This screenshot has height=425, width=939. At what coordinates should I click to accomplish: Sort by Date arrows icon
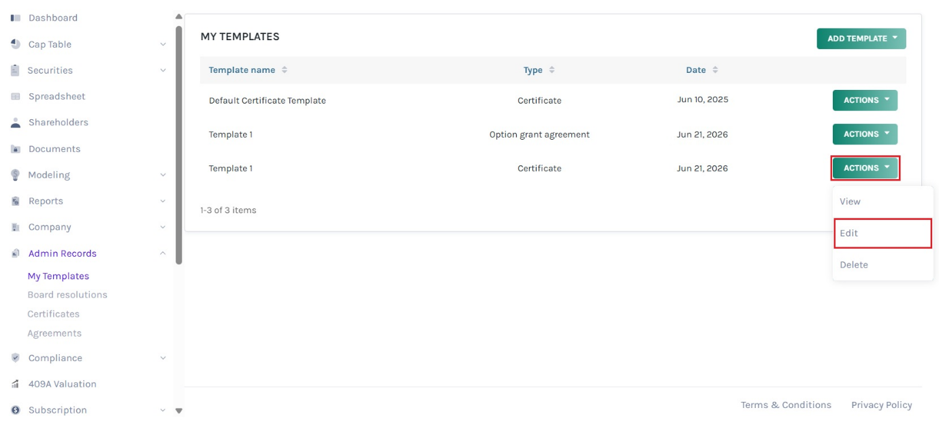coord(715,70)
